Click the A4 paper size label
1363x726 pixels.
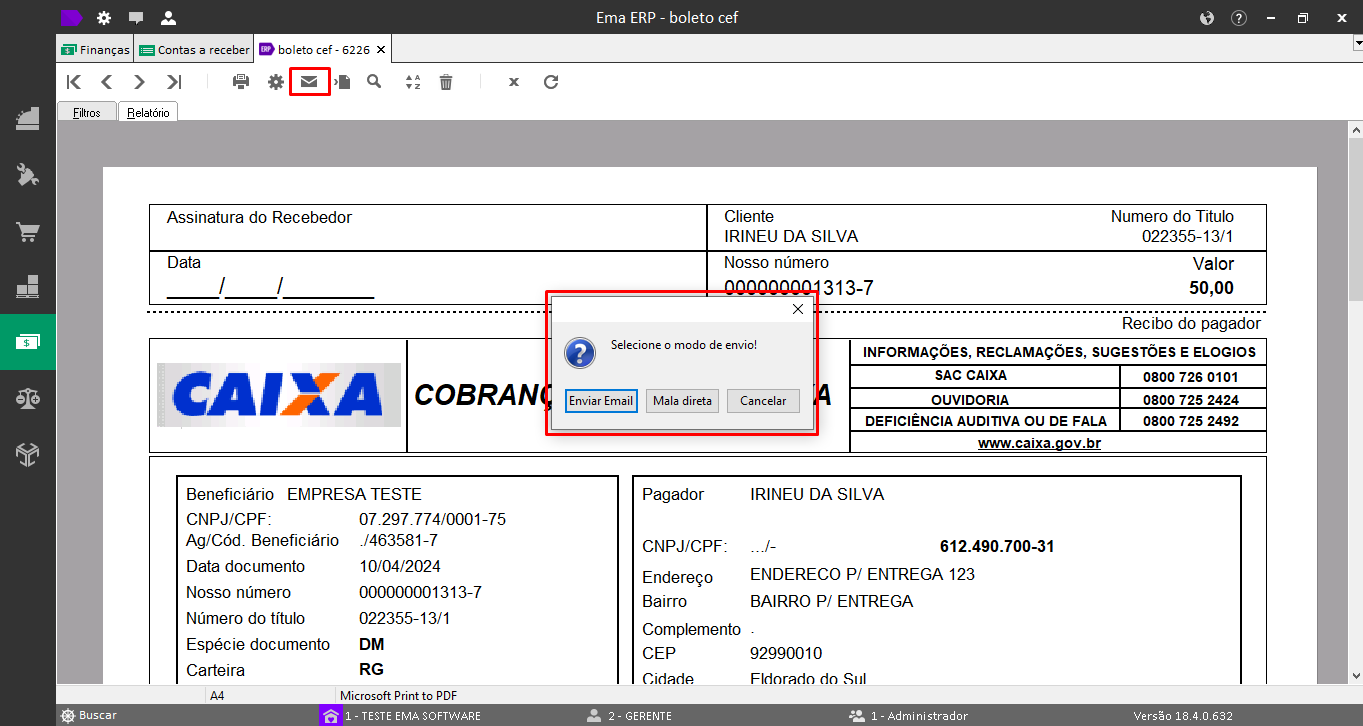coord(218,695)
